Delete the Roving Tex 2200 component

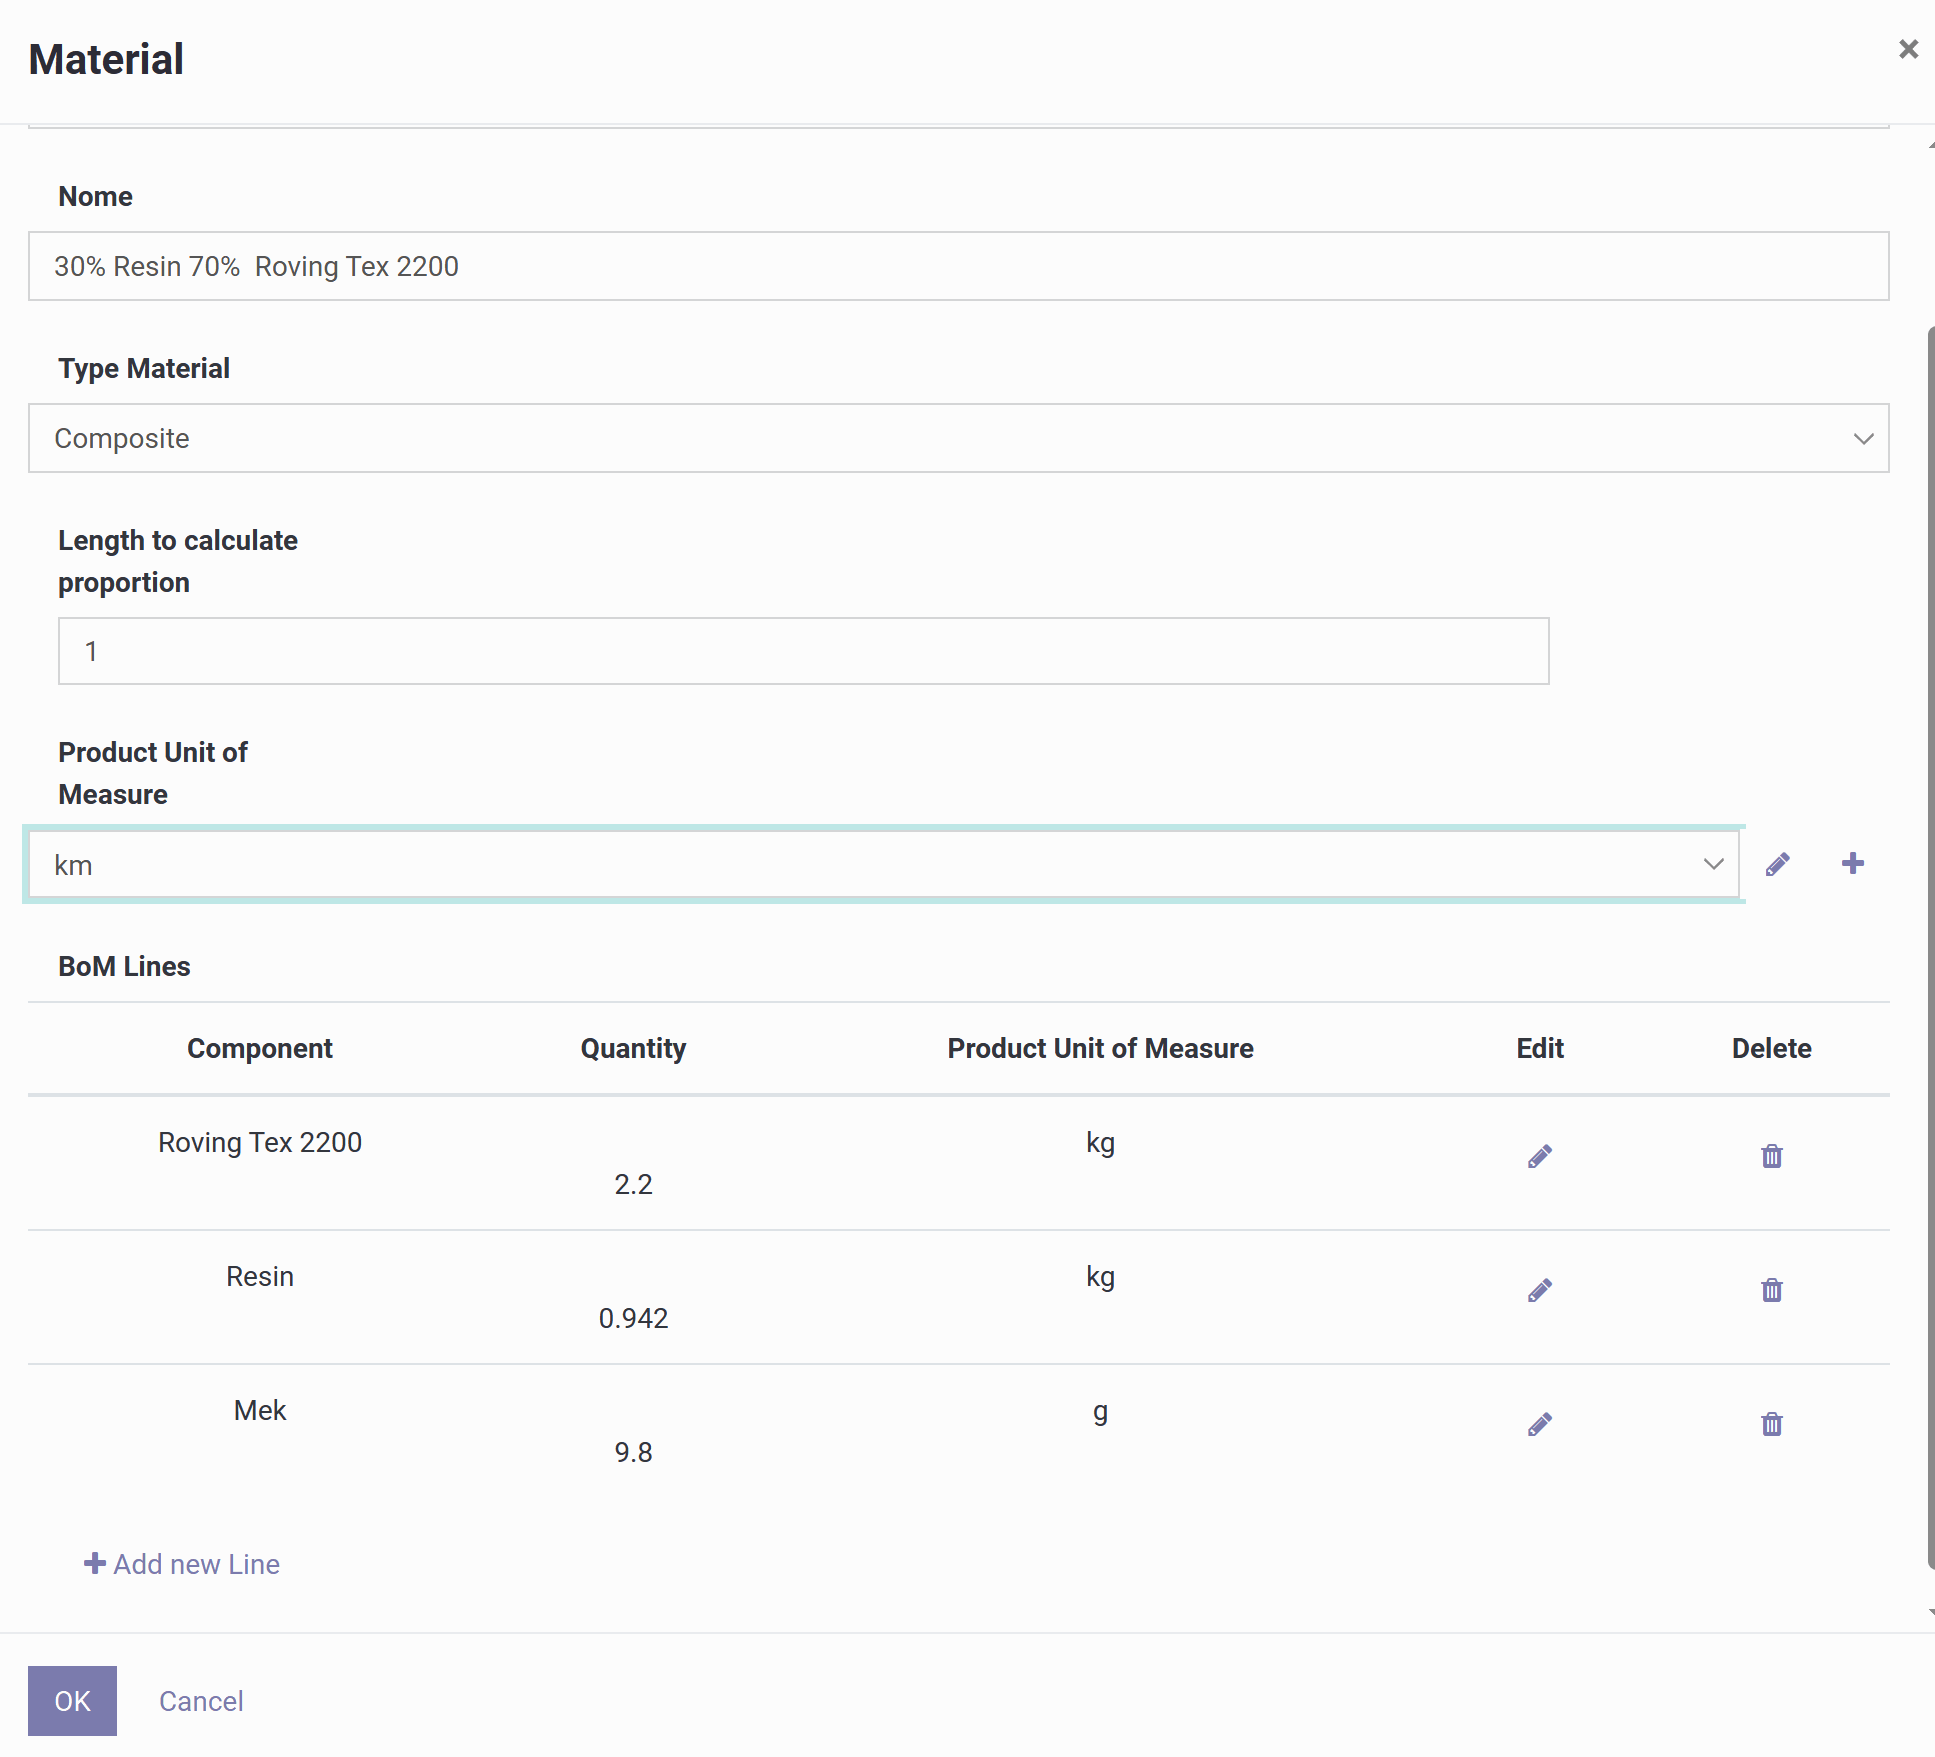pyautogui.click(x=1772, y=1156)
